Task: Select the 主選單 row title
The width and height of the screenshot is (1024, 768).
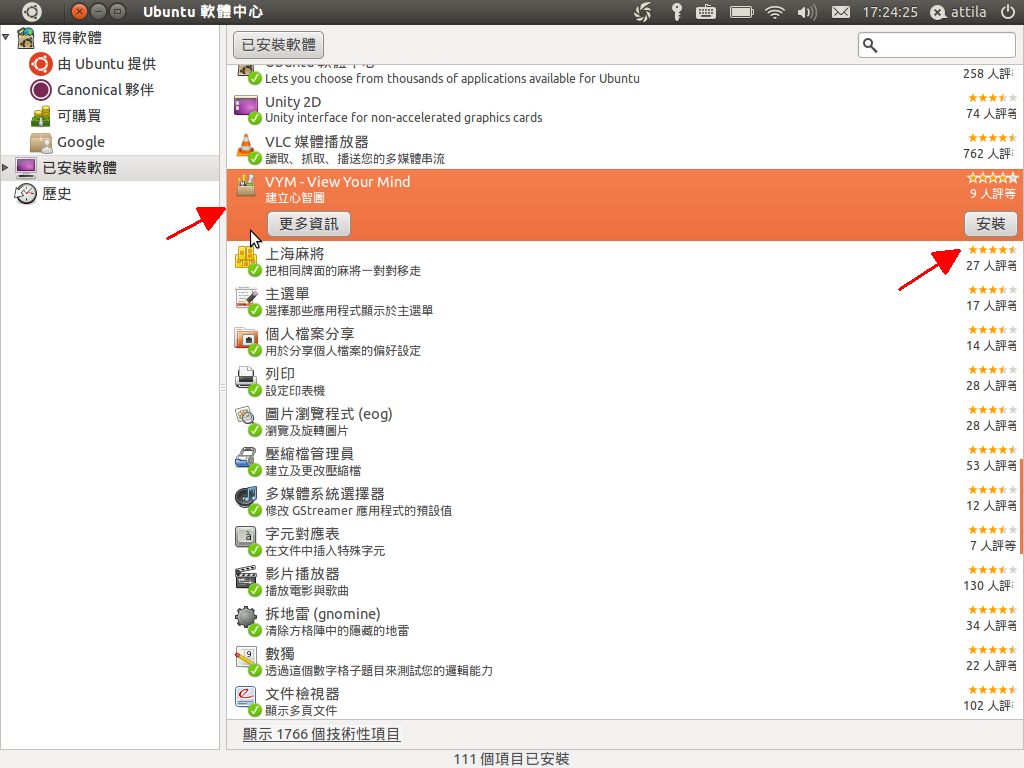Action: (x=287, y=294)
